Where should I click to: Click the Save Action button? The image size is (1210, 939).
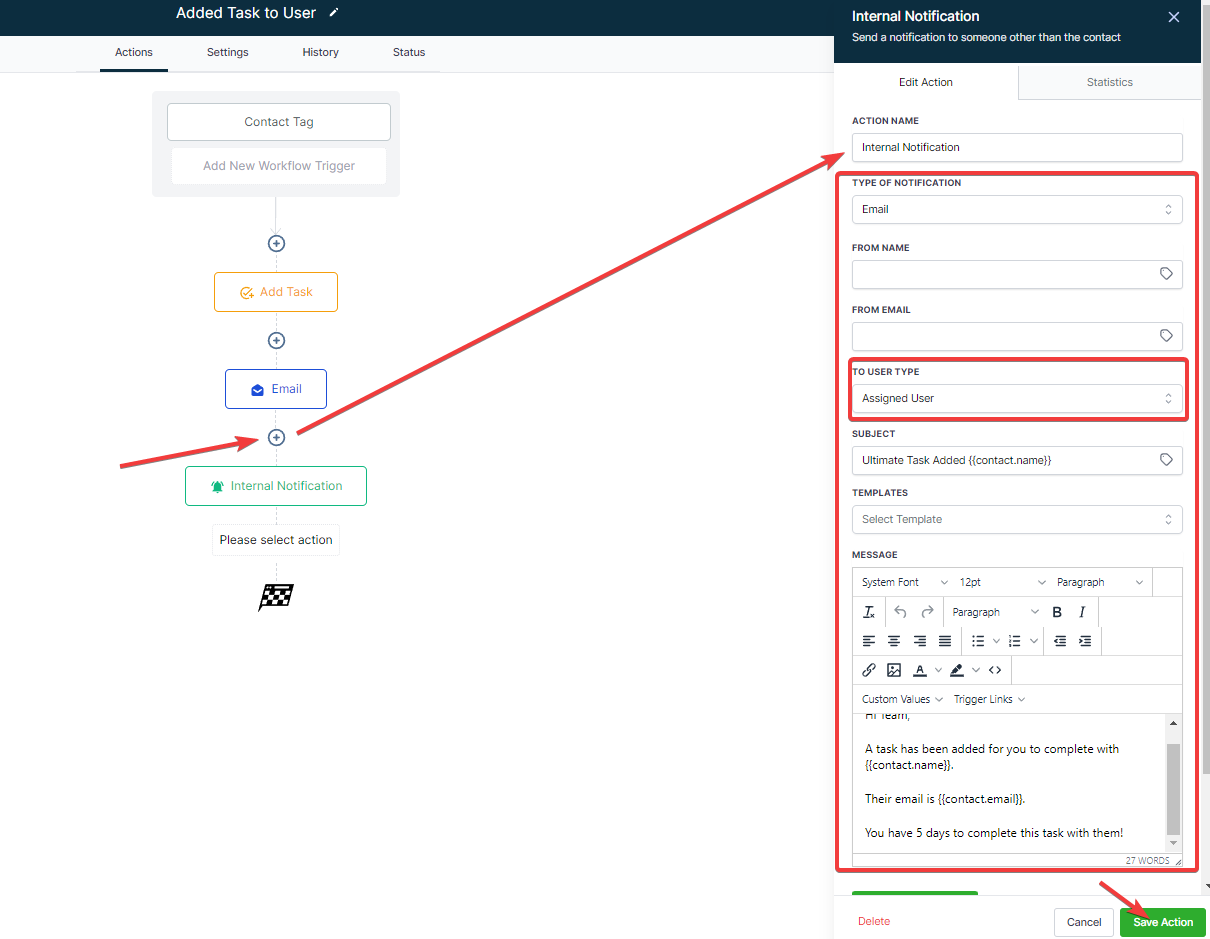point(1163,922)
